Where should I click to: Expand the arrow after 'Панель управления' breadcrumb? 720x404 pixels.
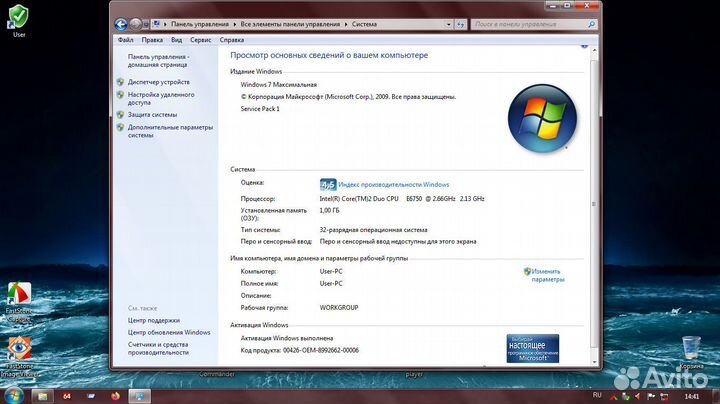point(235,24)
